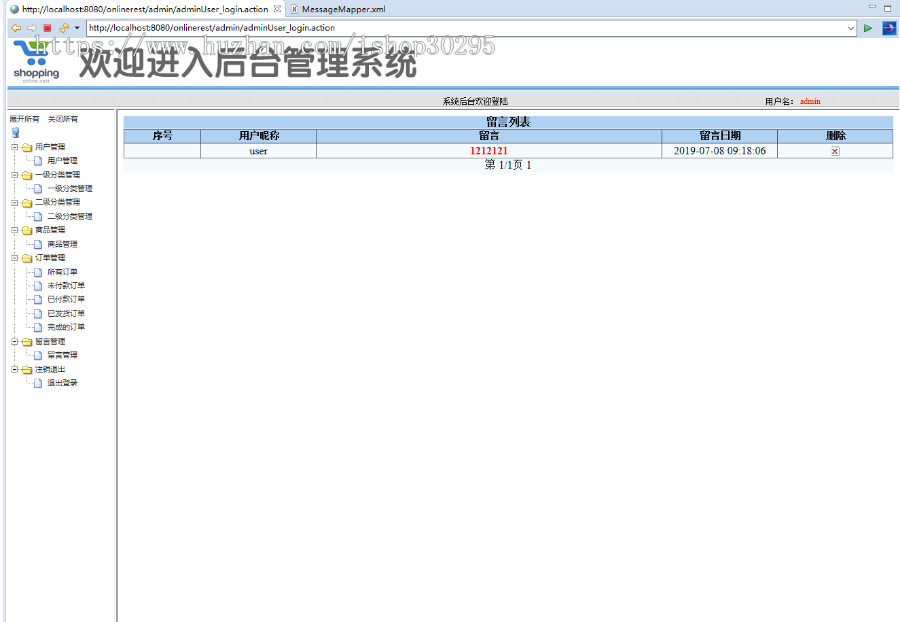Viewport: 900px width, 622px height.
Task: Click the green Go arrow beside the URL
Action: 866,27
